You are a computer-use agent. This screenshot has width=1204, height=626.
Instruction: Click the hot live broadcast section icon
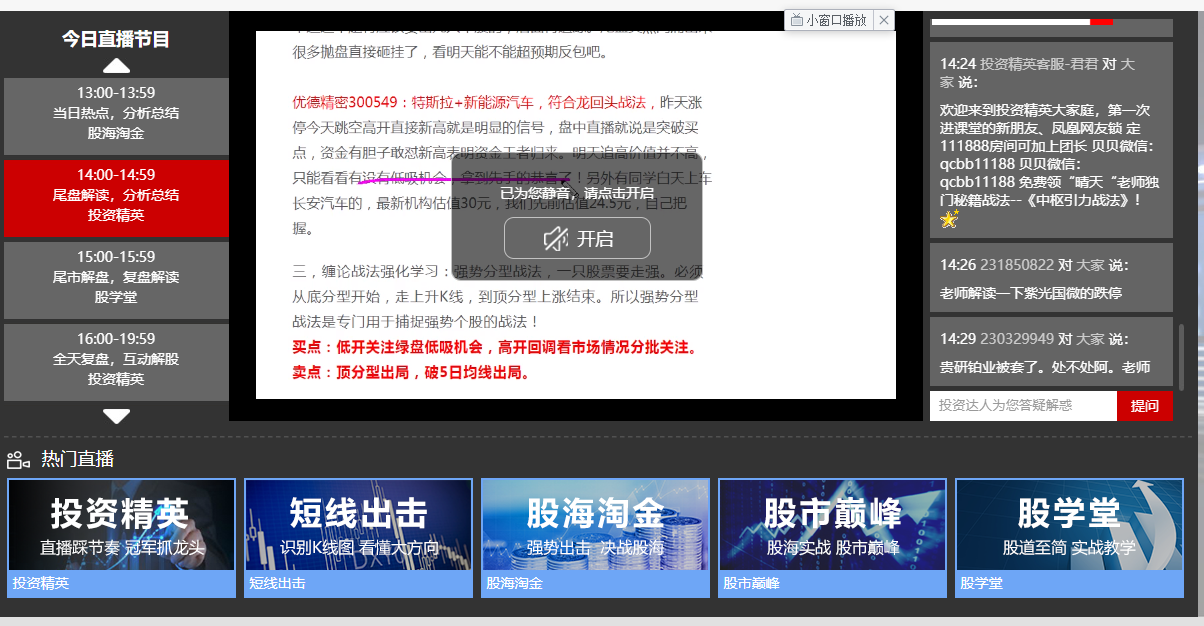18,460
